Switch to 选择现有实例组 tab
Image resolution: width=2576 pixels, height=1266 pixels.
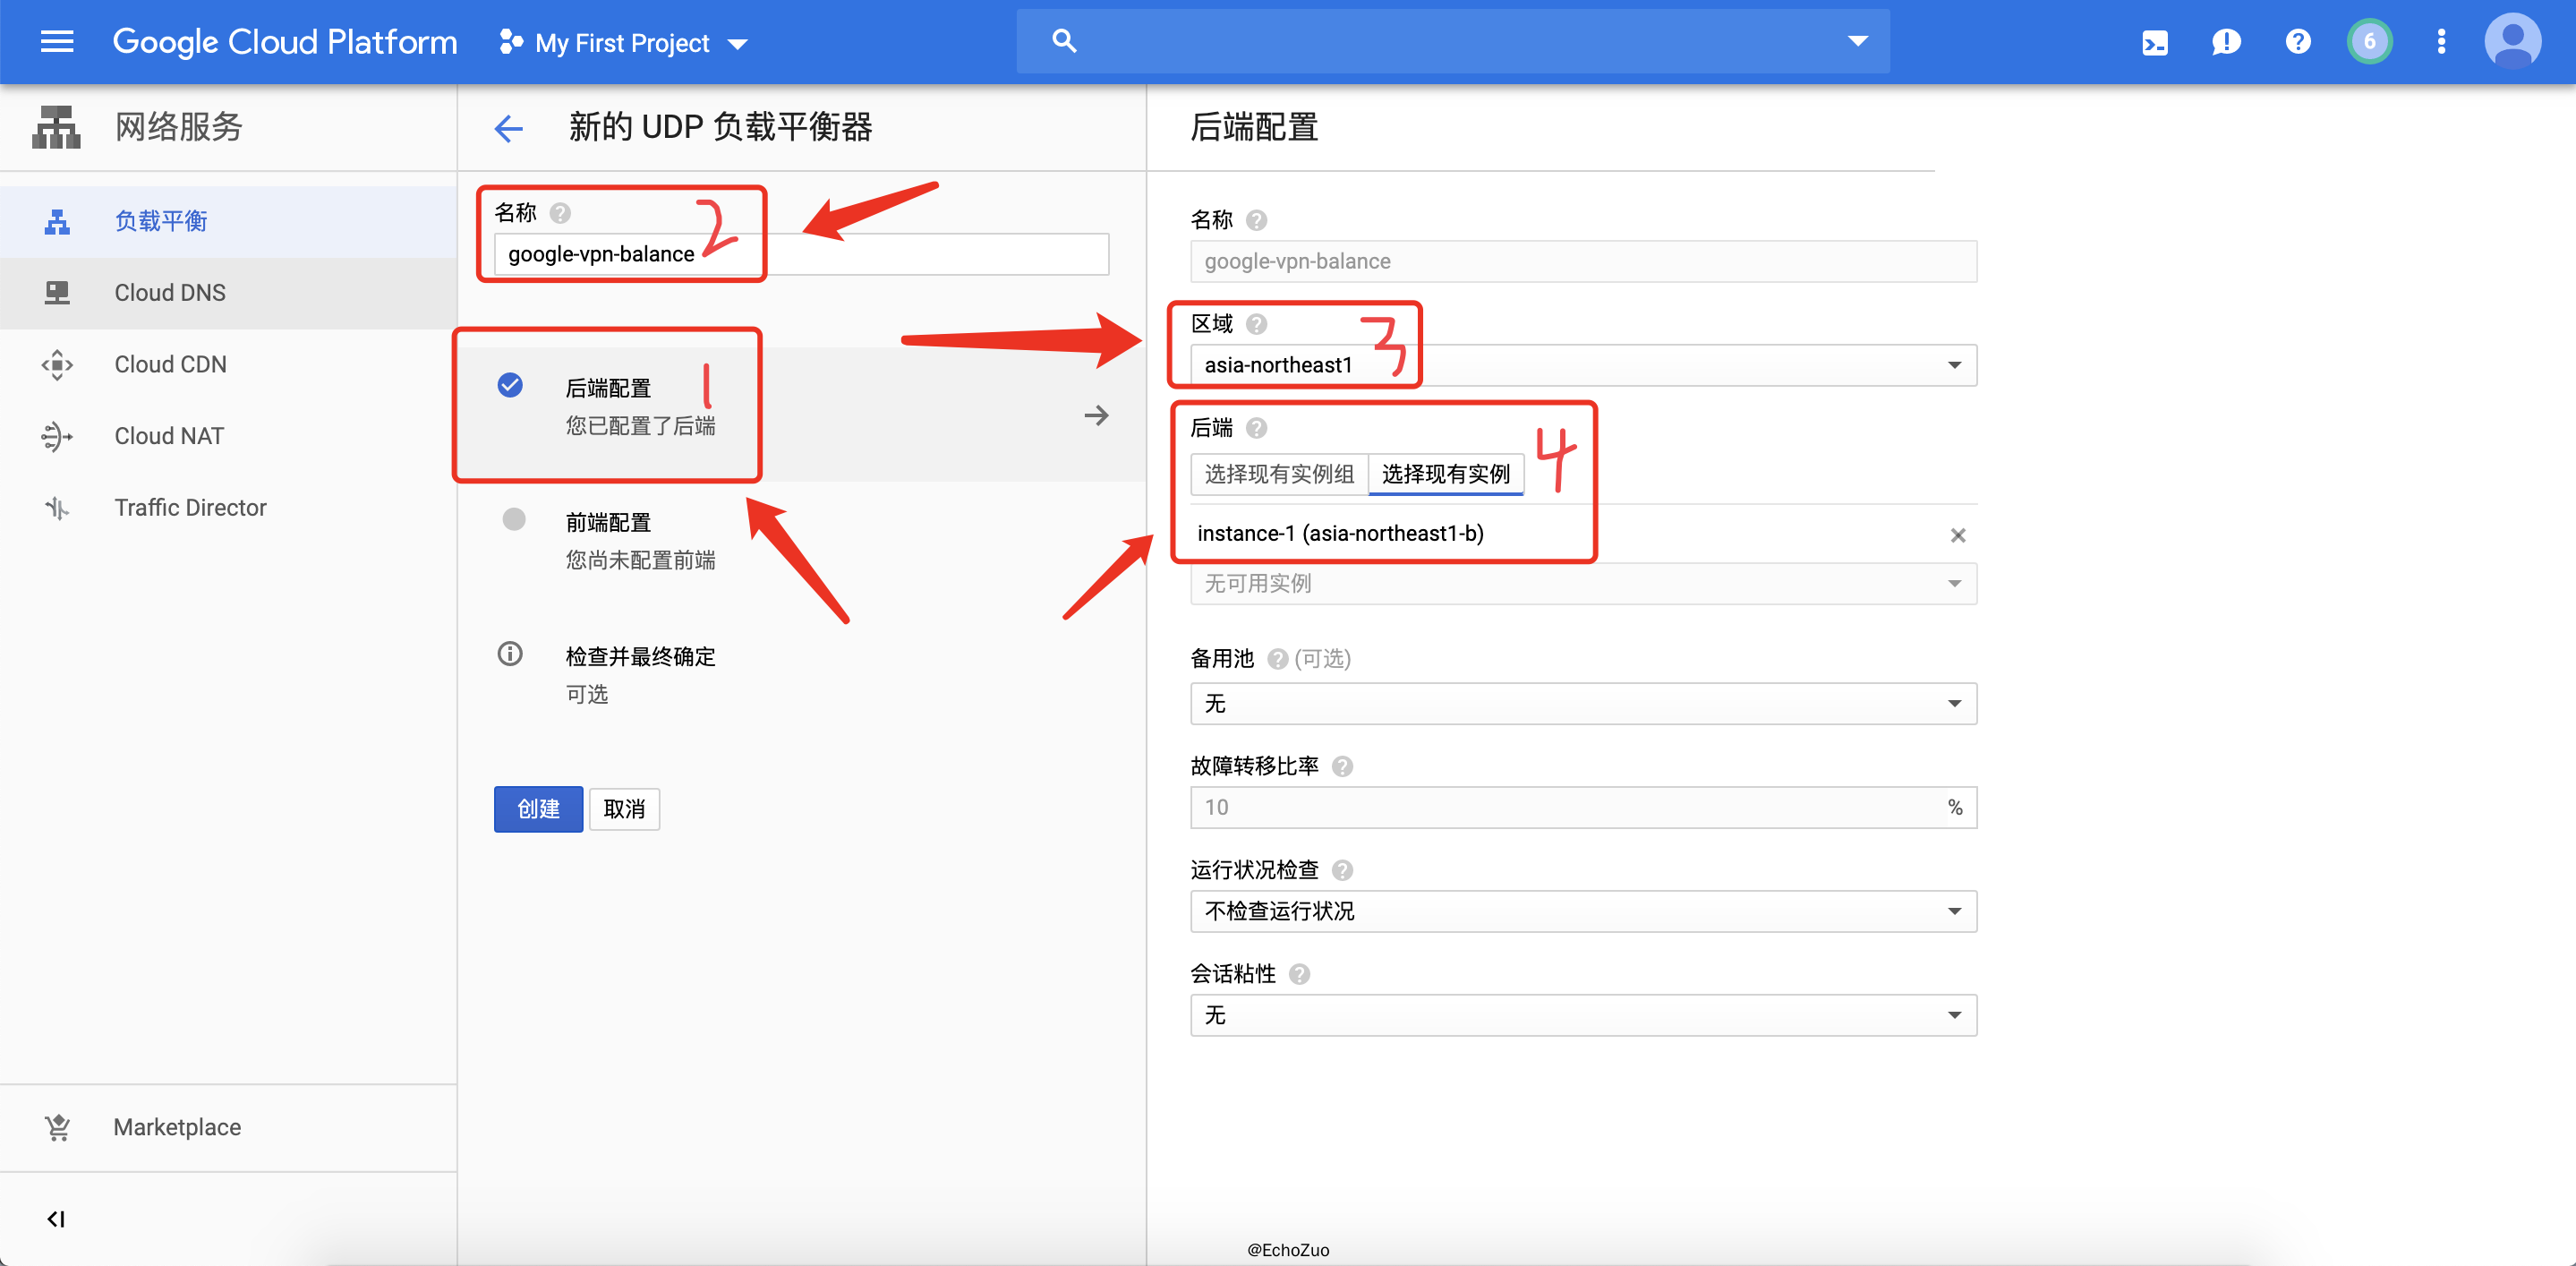tap(1278, 474)
